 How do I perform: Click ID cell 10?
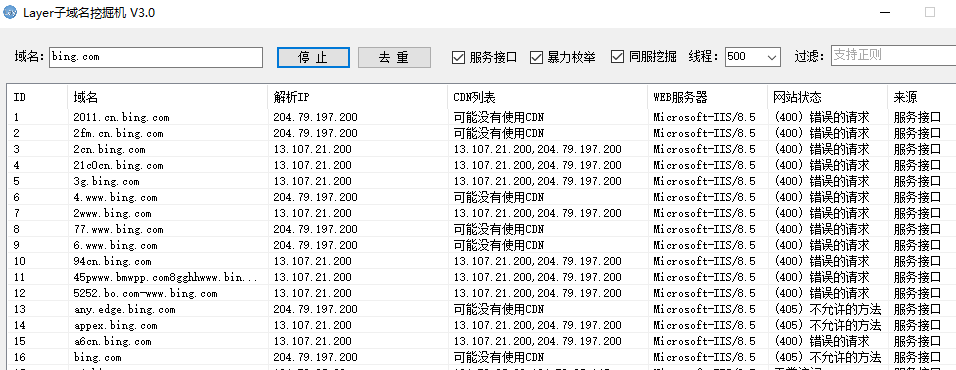pyautogui.click(x=20, y=261)
